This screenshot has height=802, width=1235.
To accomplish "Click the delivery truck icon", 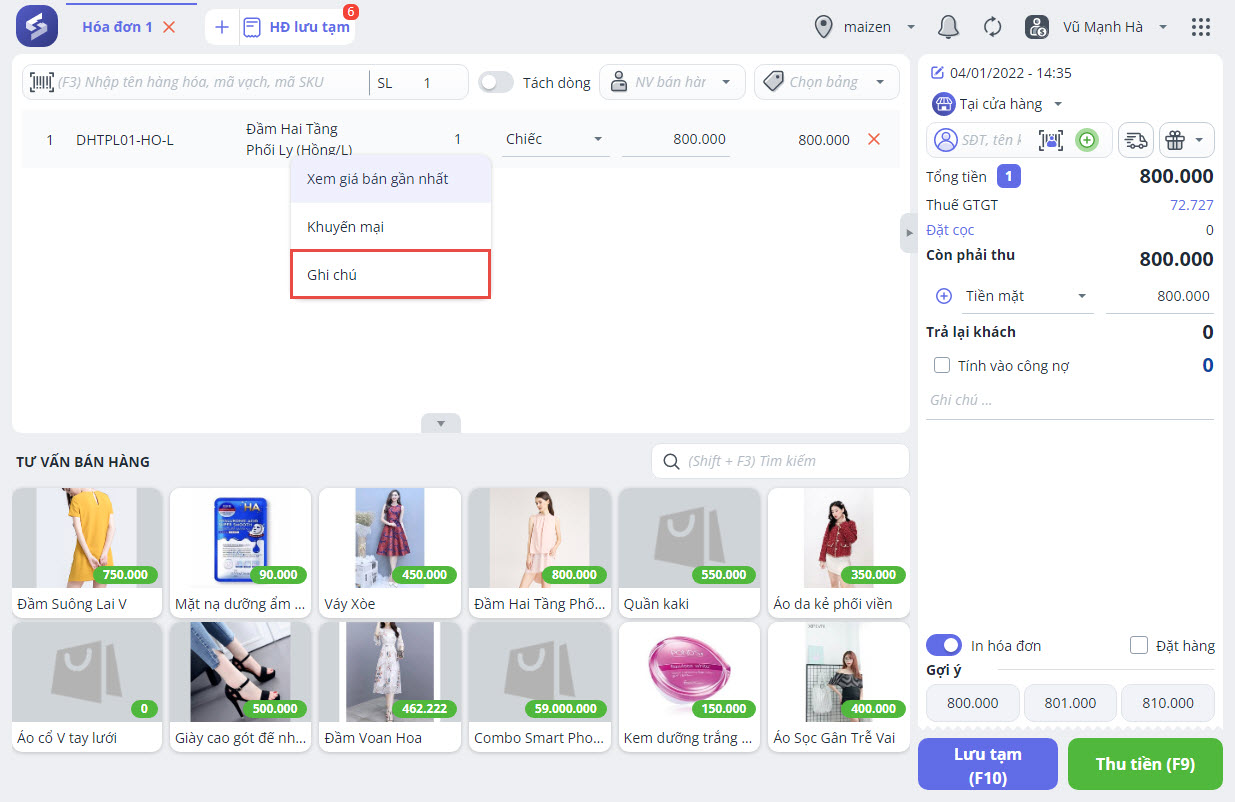I will pos(1136,140).
